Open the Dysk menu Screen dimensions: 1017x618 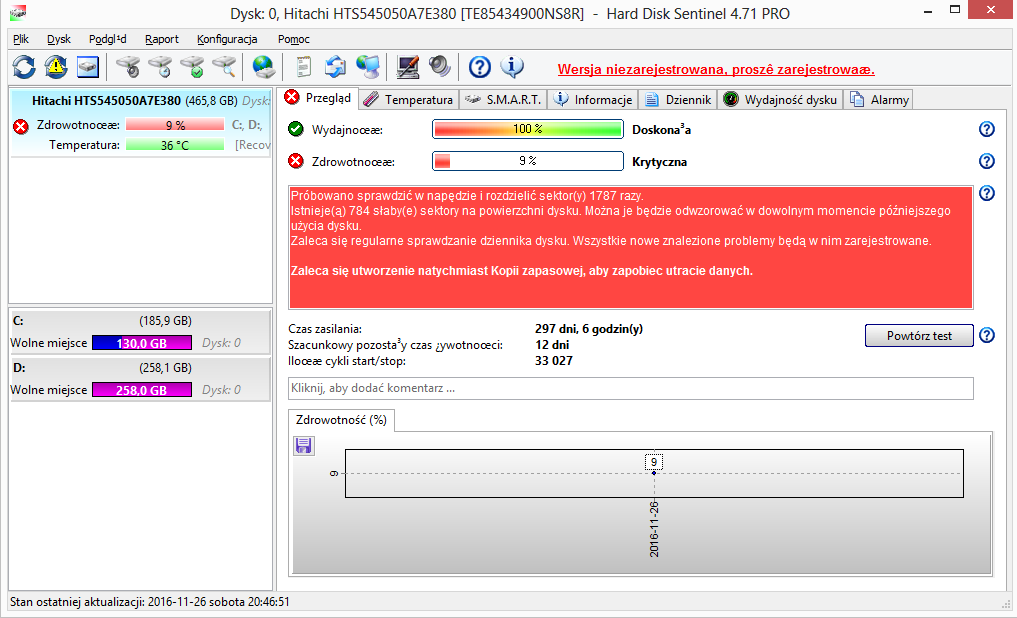(x=59, y=39)
